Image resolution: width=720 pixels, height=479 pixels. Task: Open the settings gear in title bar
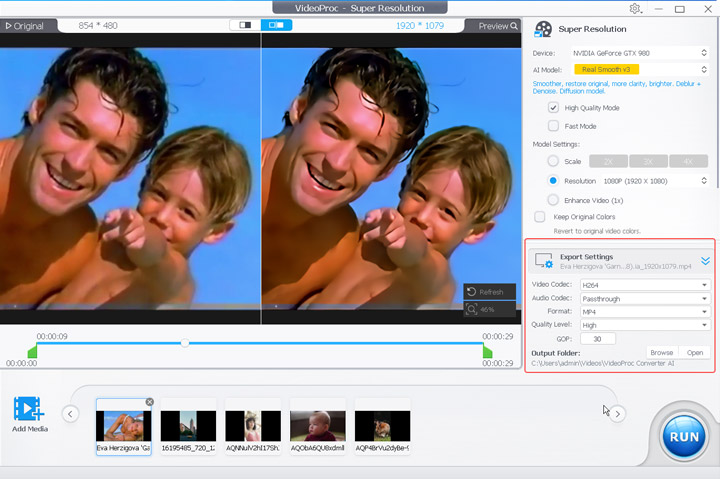tap(635, 9)
